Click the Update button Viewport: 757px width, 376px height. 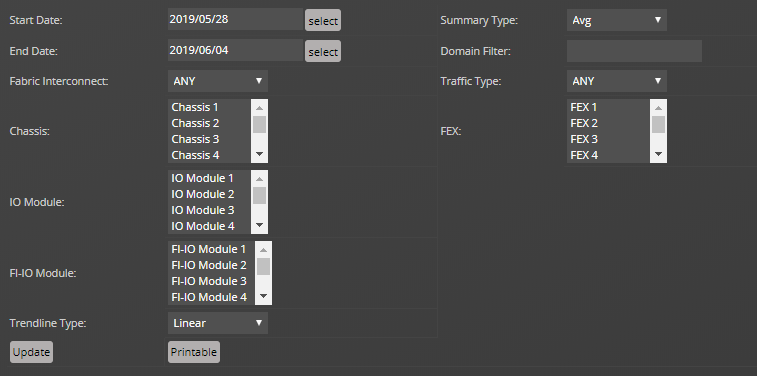31,352
